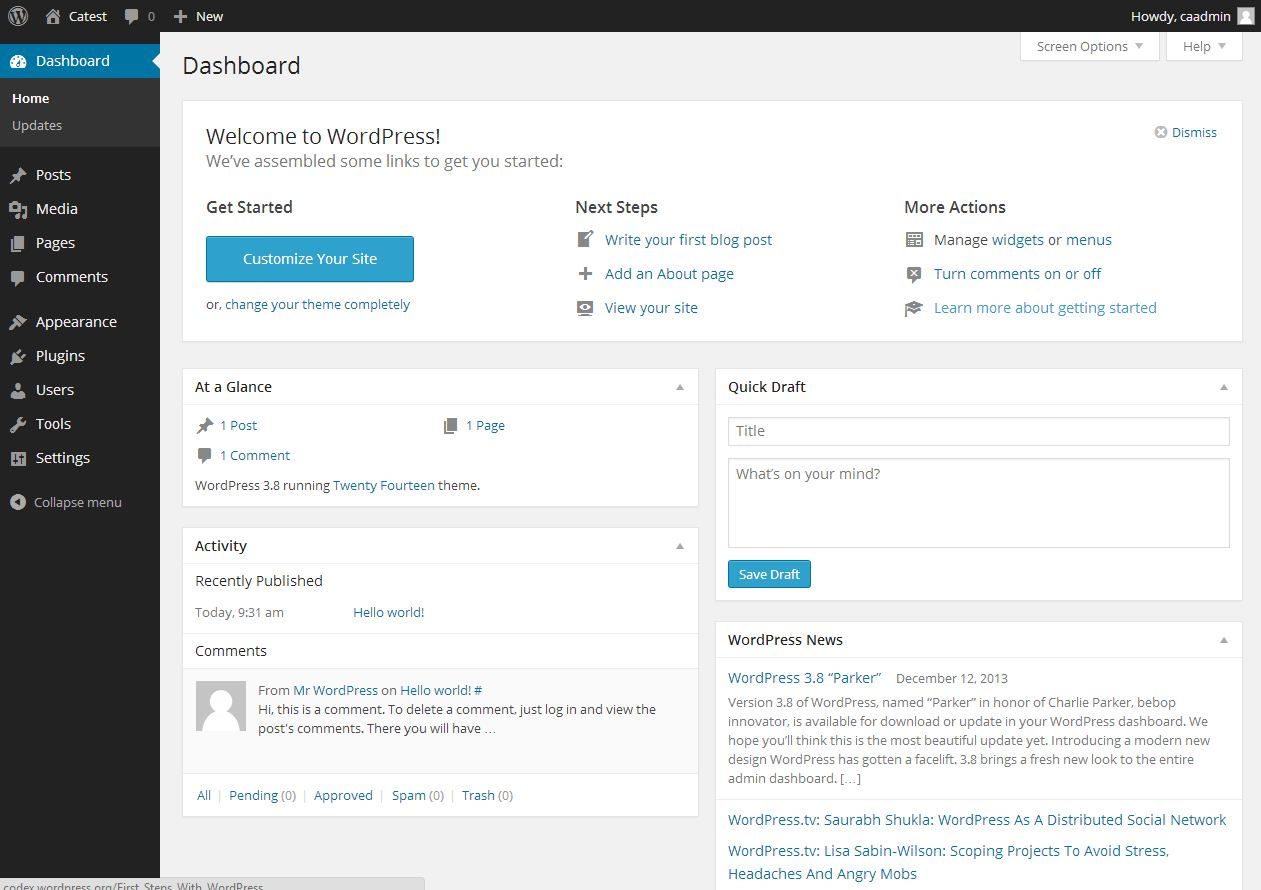The image size is (1261, 890).
Task: Open the Add an About page link
Action: point(669,274)
